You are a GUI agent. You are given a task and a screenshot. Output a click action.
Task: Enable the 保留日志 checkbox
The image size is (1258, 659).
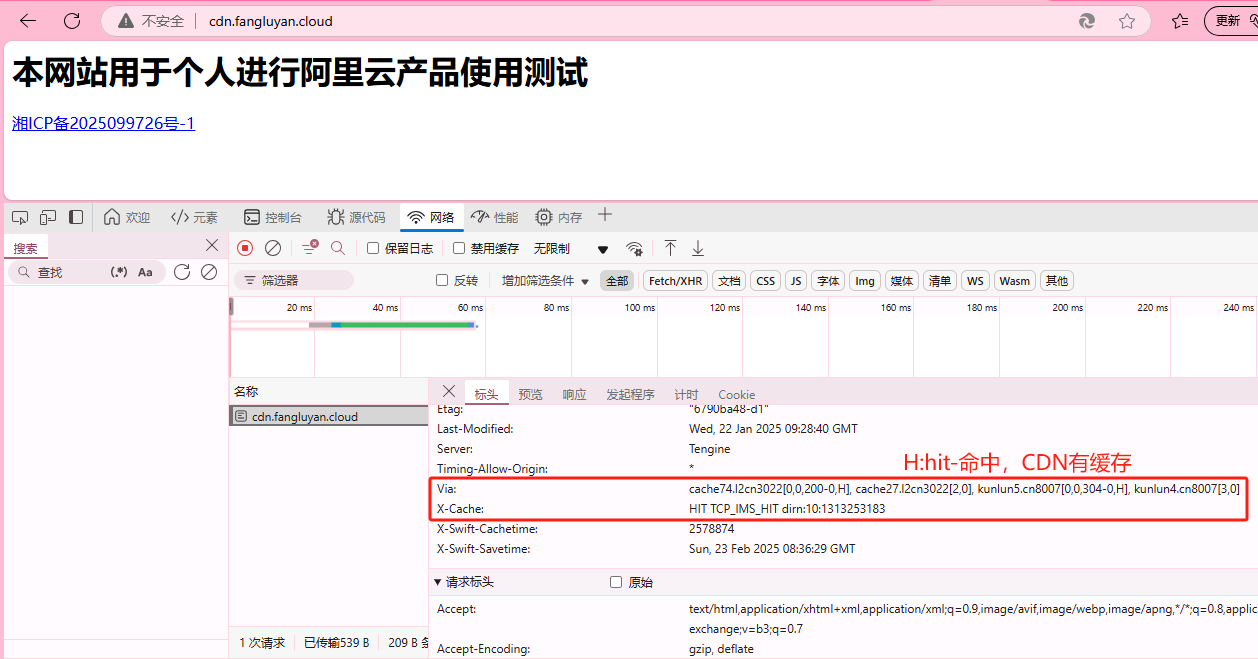(x=373, y=248)
